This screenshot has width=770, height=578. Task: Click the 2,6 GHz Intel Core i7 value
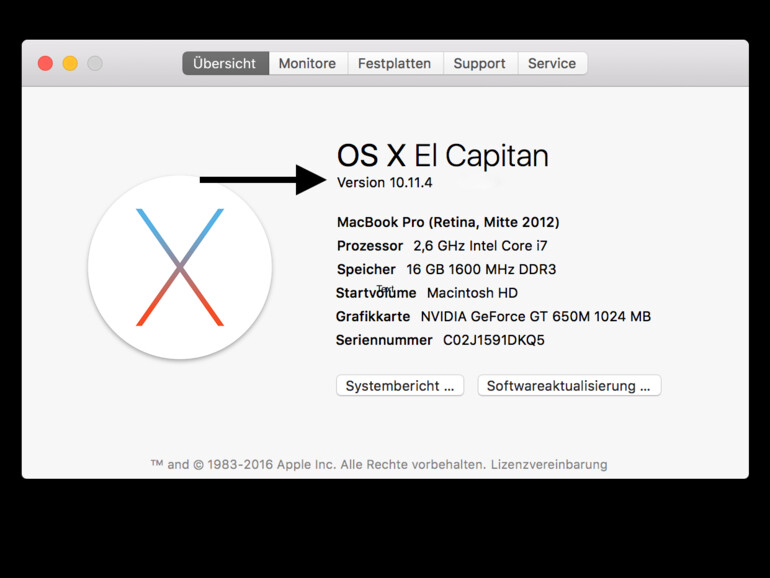pyautogui.click(x=480, y=246)
